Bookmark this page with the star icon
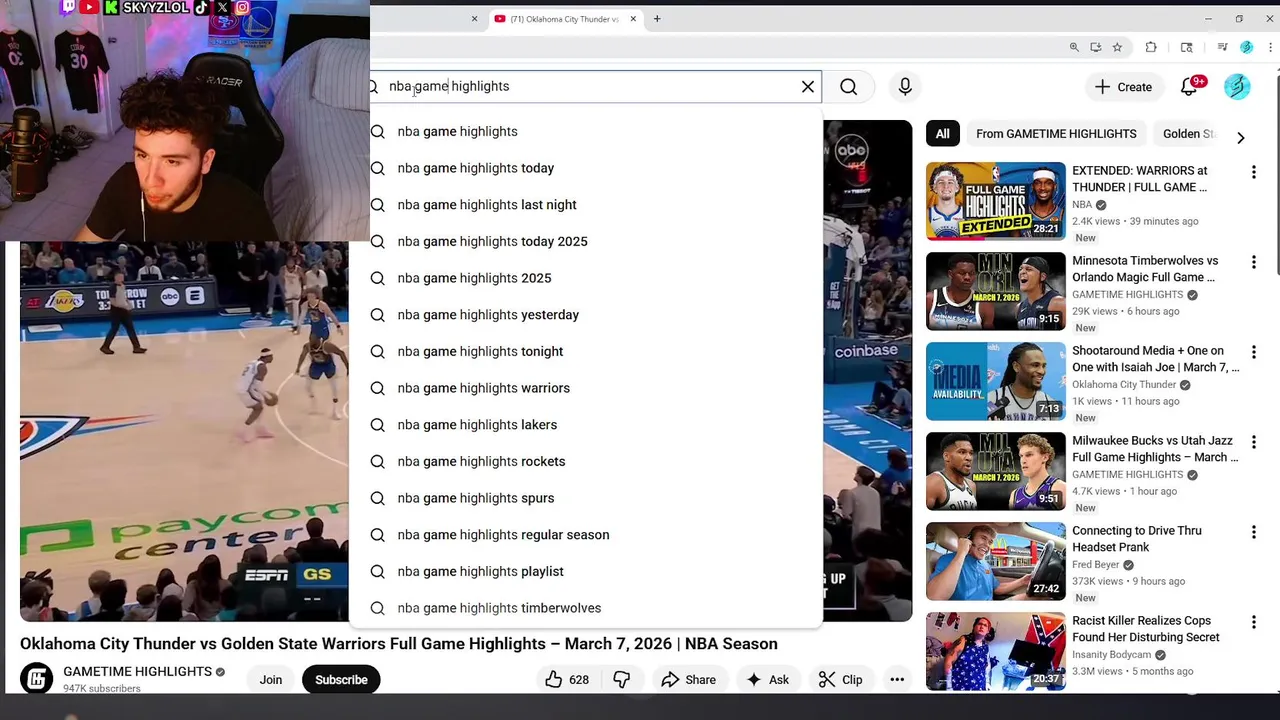 [1117, 47]
